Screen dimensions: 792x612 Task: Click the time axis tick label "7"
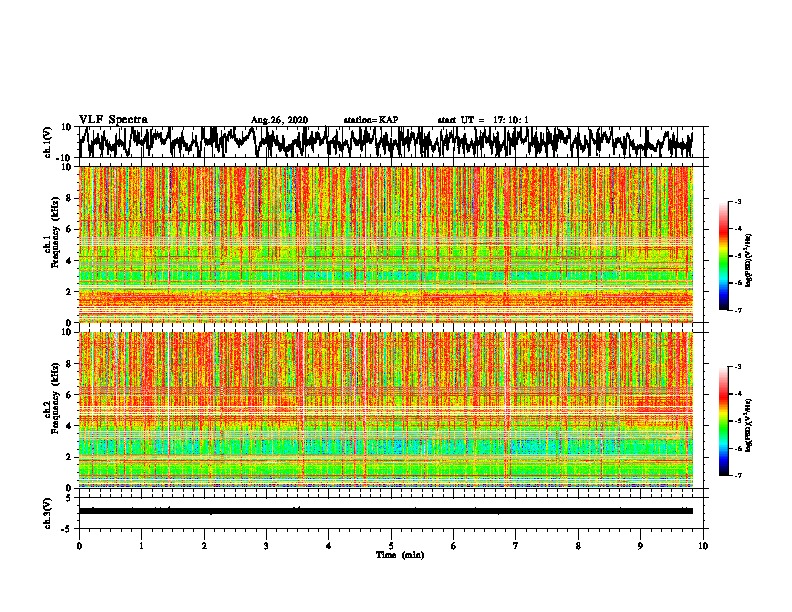coord(516,546)
